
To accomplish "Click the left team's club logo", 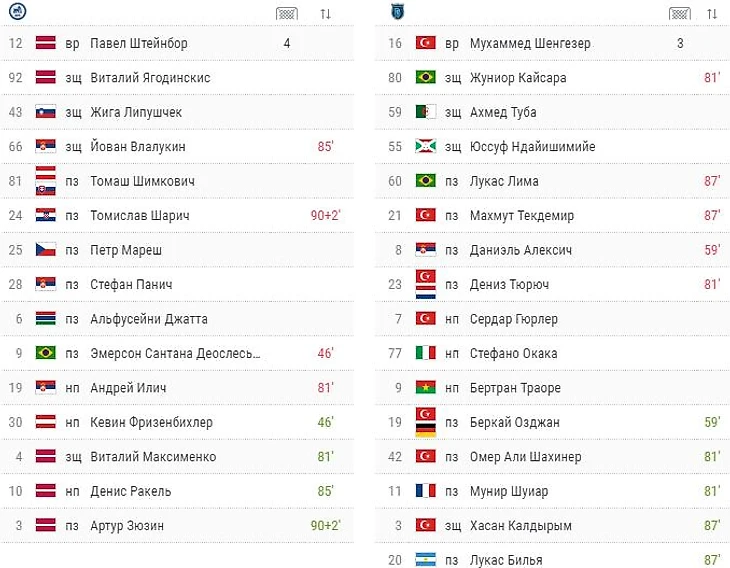I will coord(18,11).
